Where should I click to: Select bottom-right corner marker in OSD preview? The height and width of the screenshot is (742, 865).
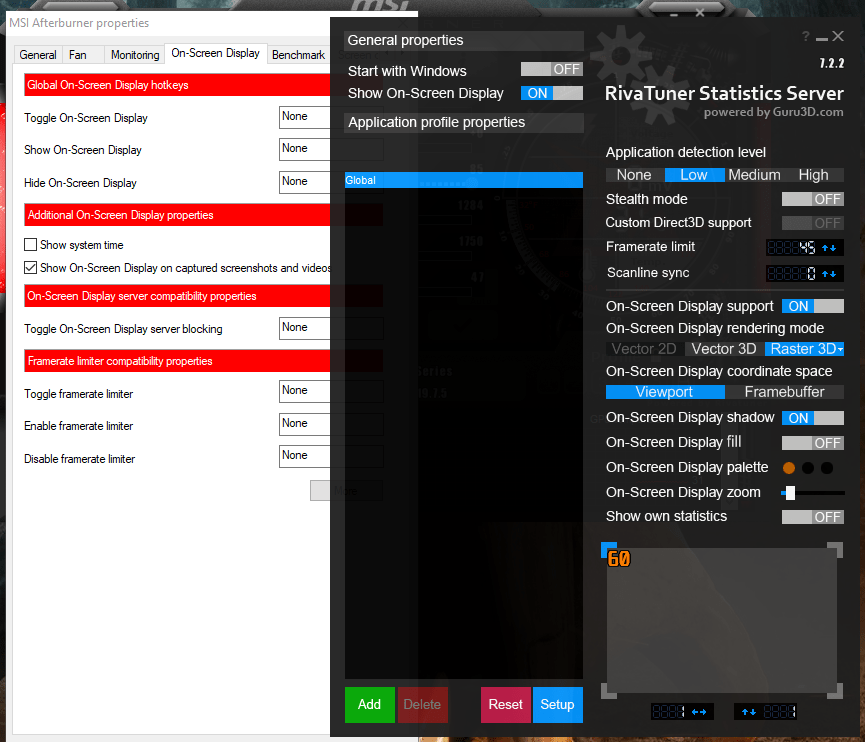(x=835, y=691)
